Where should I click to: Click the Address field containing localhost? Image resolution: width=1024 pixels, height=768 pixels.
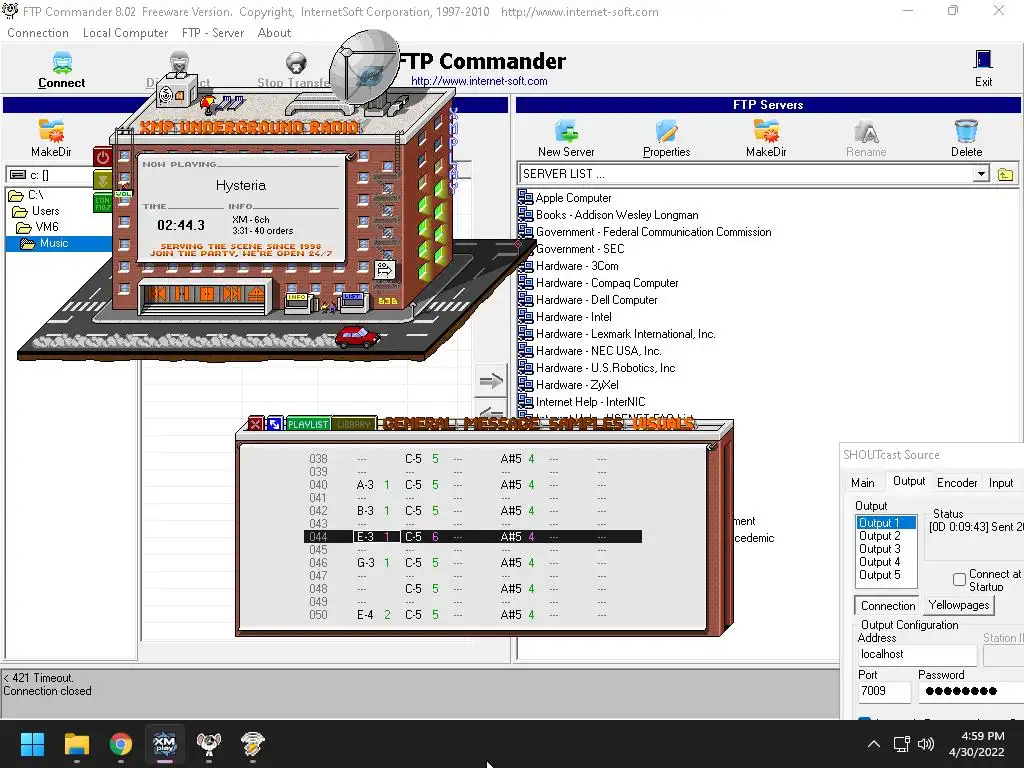(917, 654)
